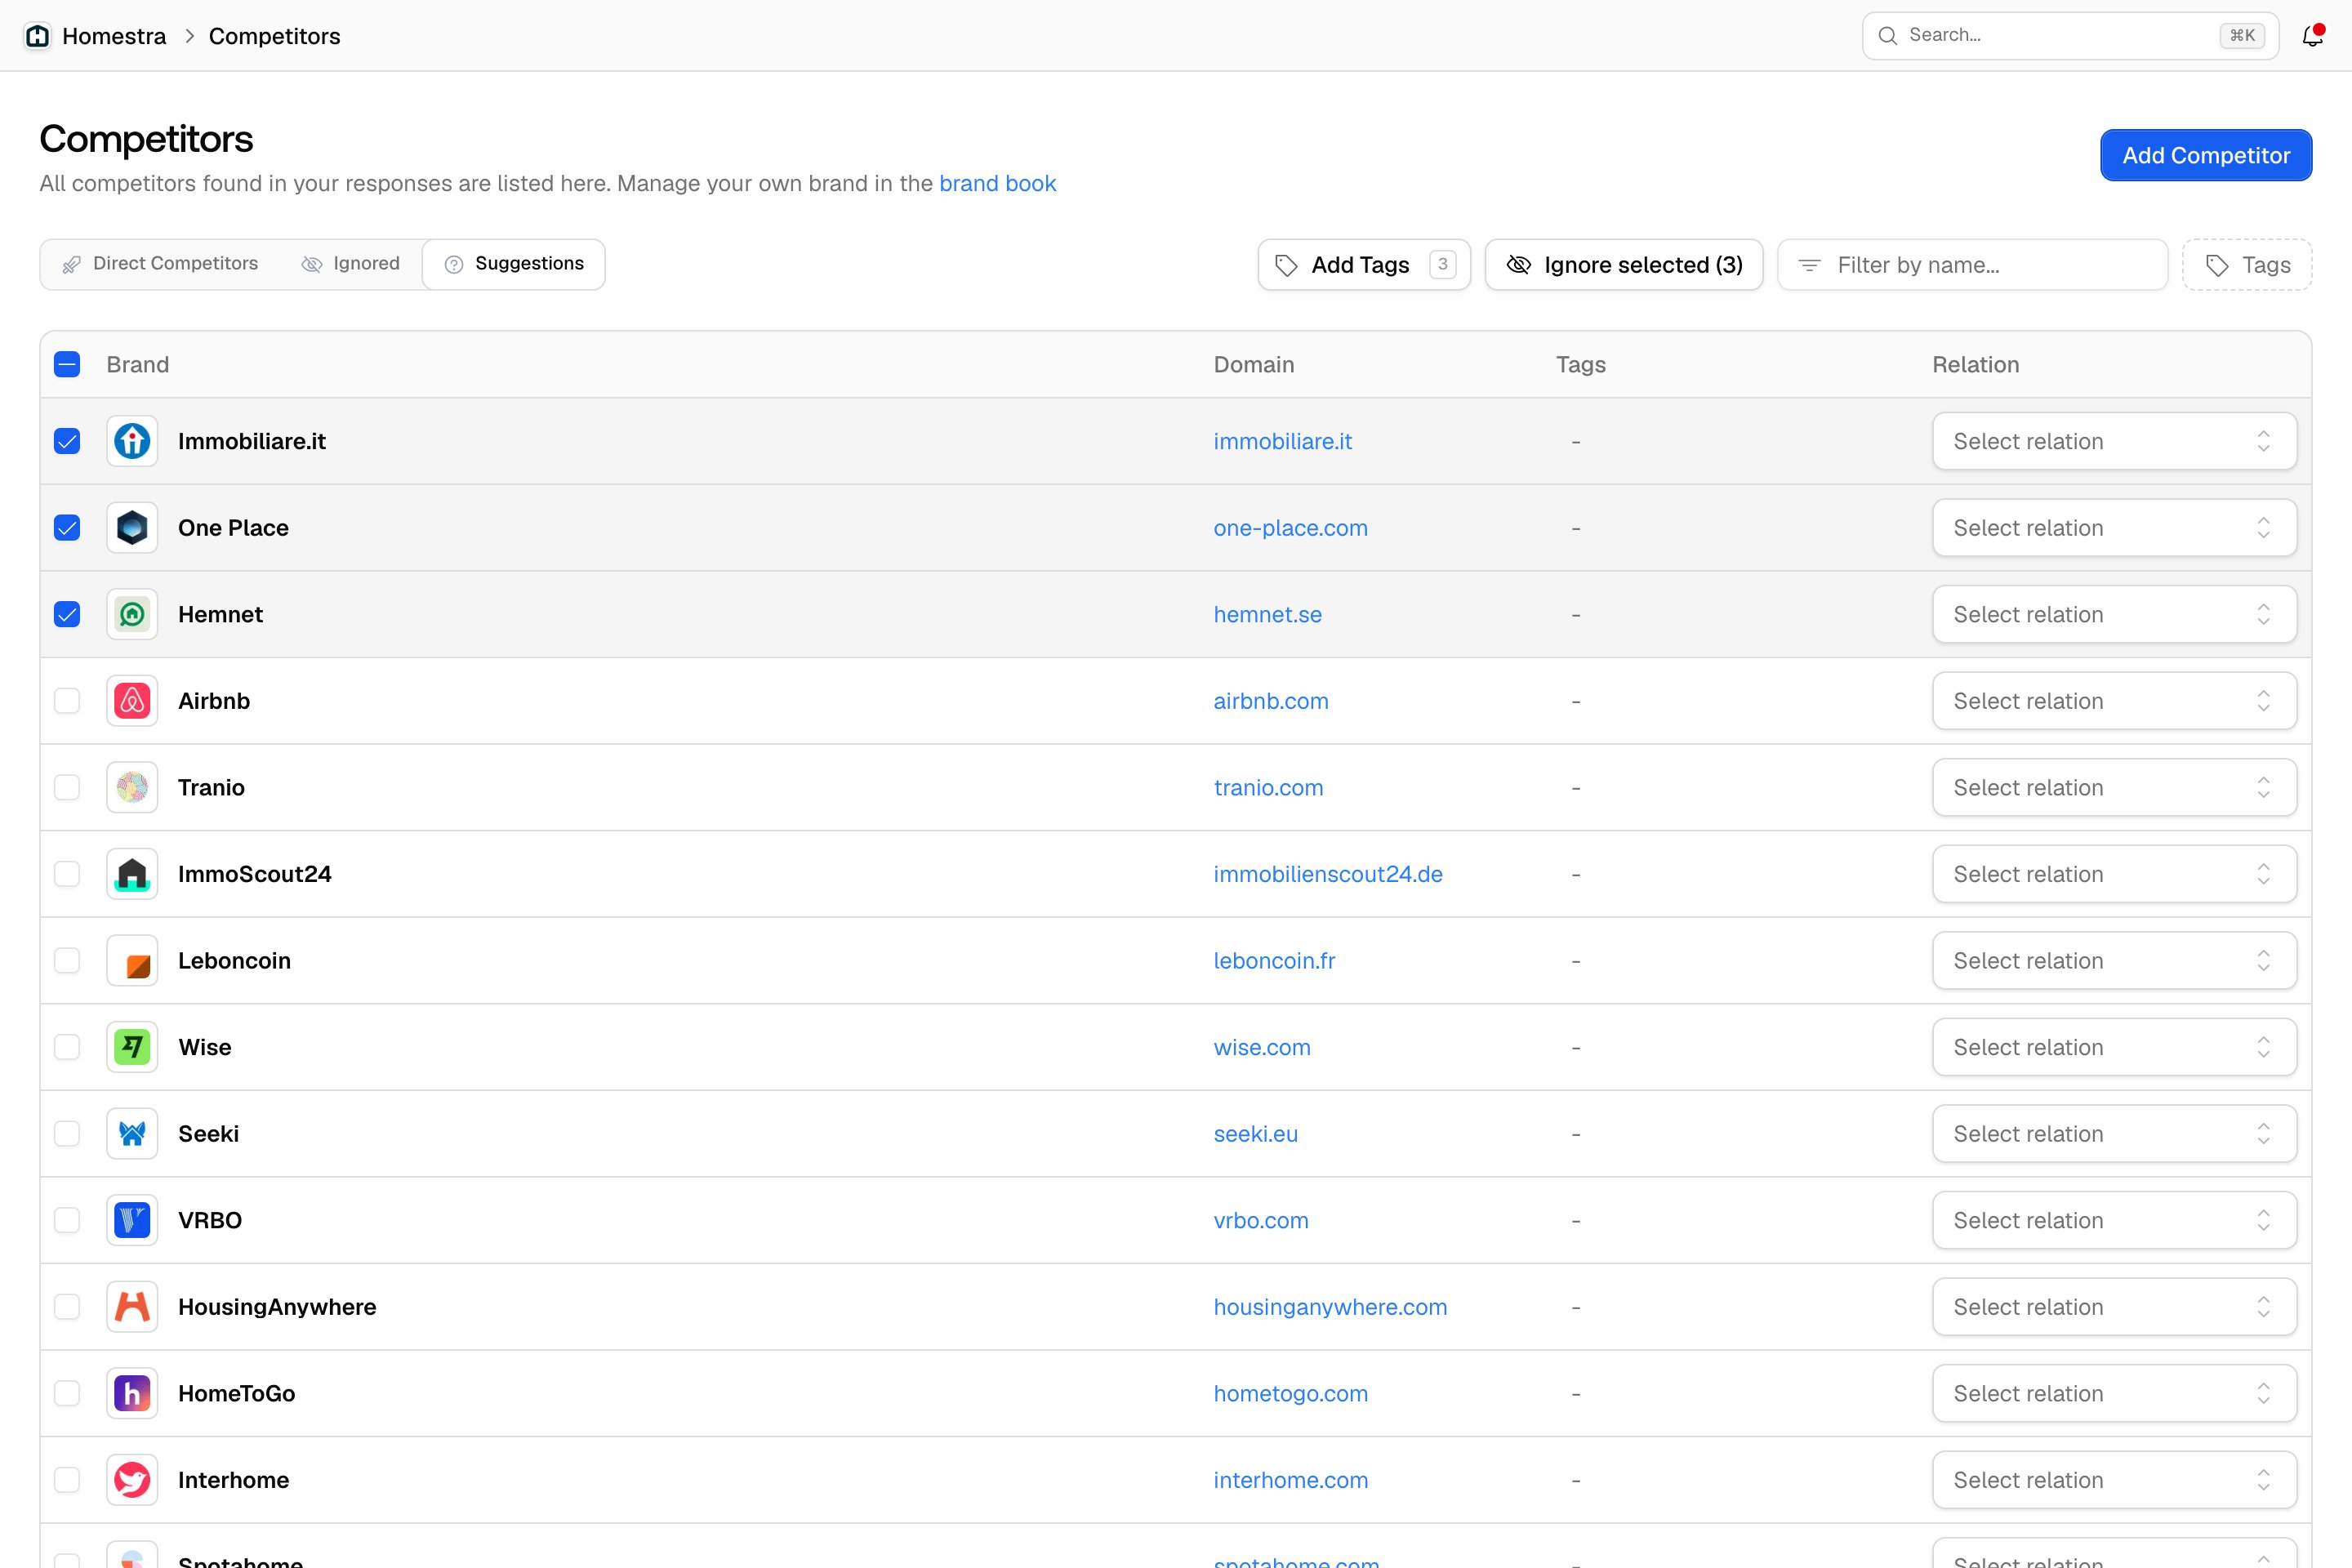Open Select relation dropdown for Leboncoin

click(x=2114, y=960)
